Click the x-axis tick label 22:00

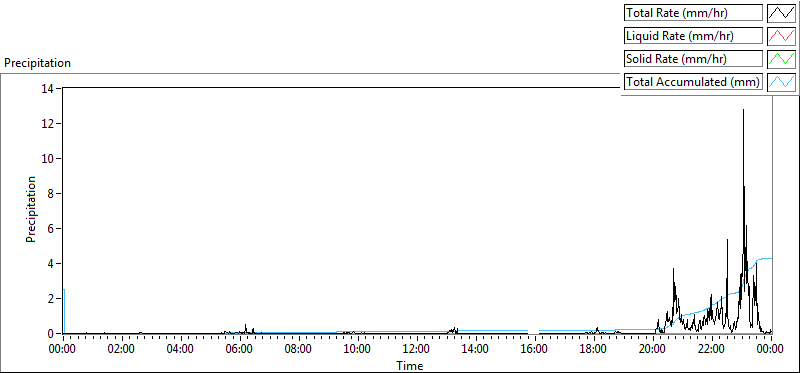711,350
